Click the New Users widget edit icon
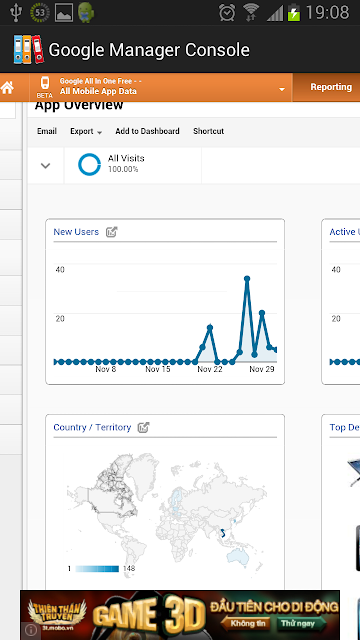This screenshot has height=640, width=360. click(x=111, y=232)
